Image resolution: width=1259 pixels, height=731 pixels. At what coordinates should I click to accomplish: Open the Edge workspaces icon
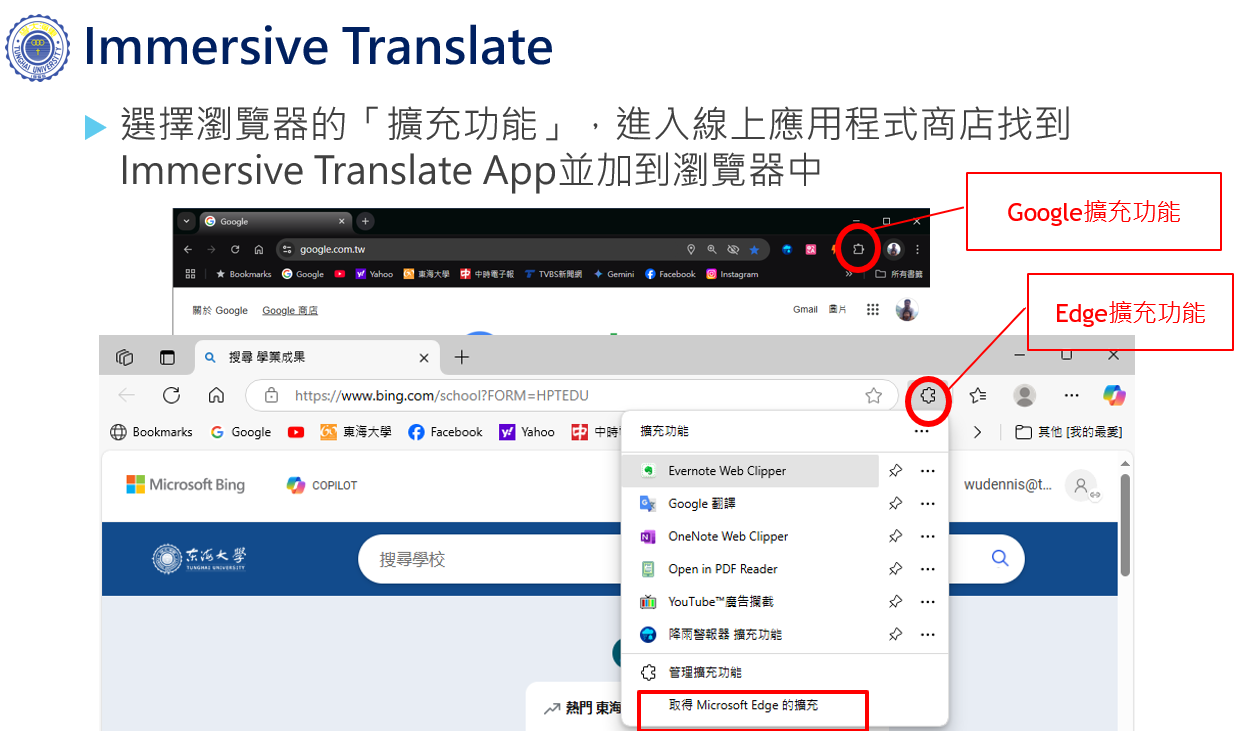[x=125, y=357]
